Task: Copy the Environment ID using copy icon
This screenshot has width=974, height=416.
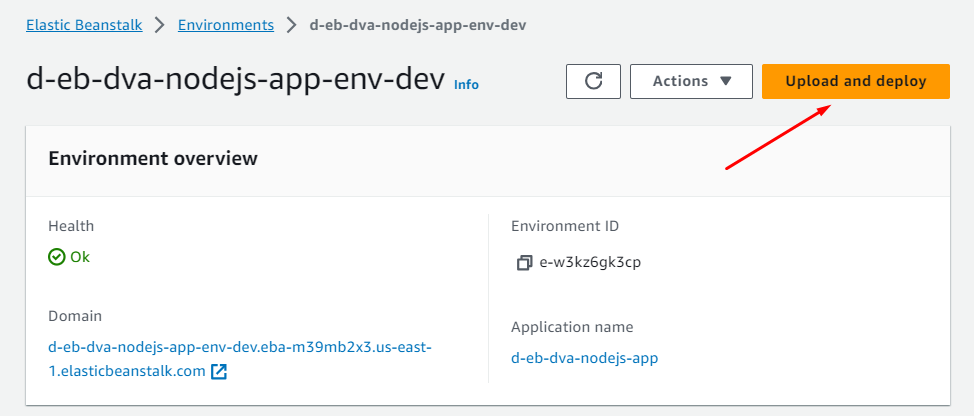Action: click(523, 263)
